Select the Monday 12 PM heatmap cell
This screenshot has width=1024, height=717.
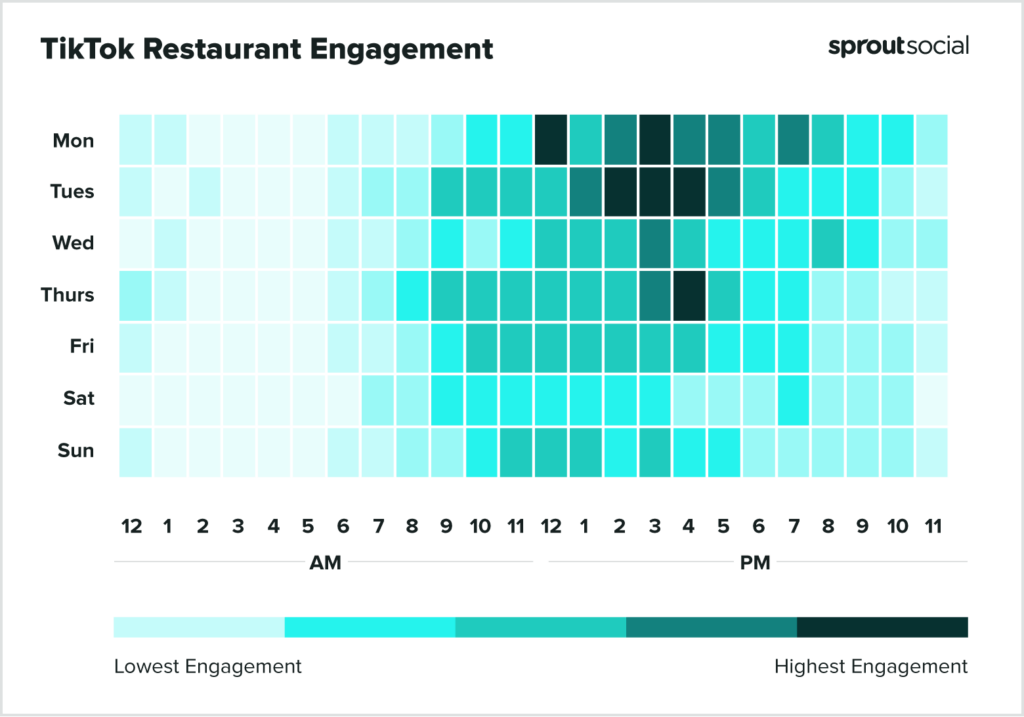pos(550,140)
